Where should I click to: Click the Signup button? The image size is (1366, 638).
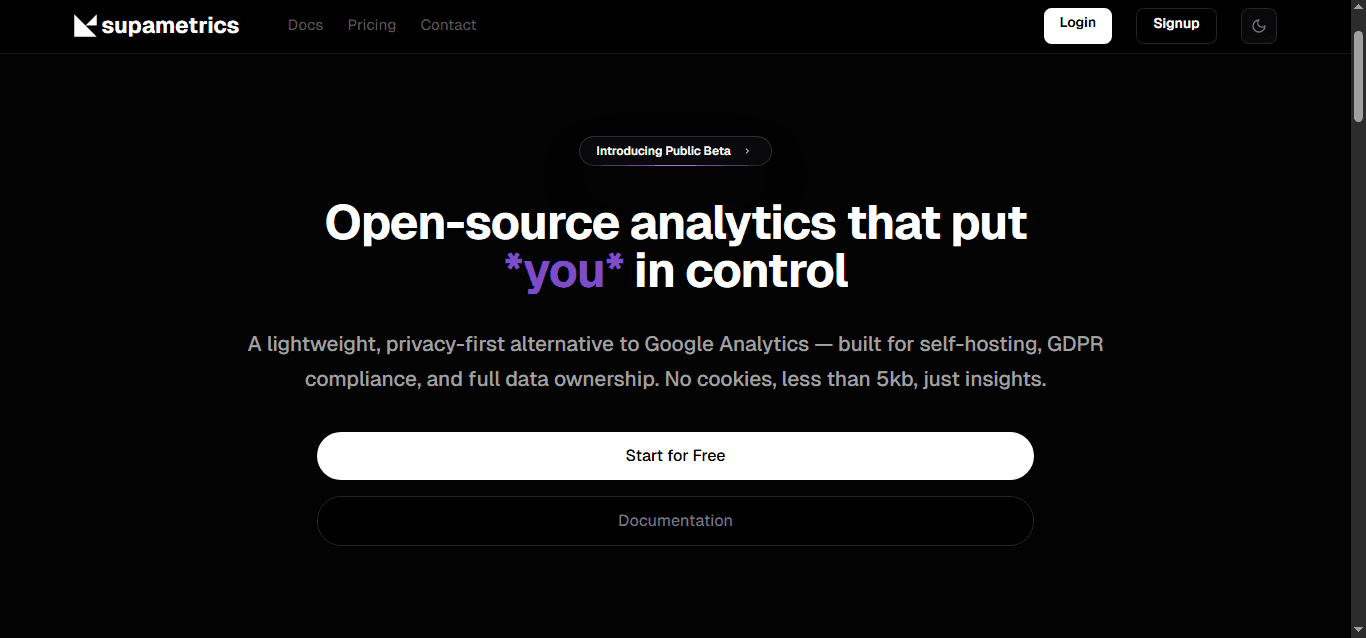pos(1176,25)
